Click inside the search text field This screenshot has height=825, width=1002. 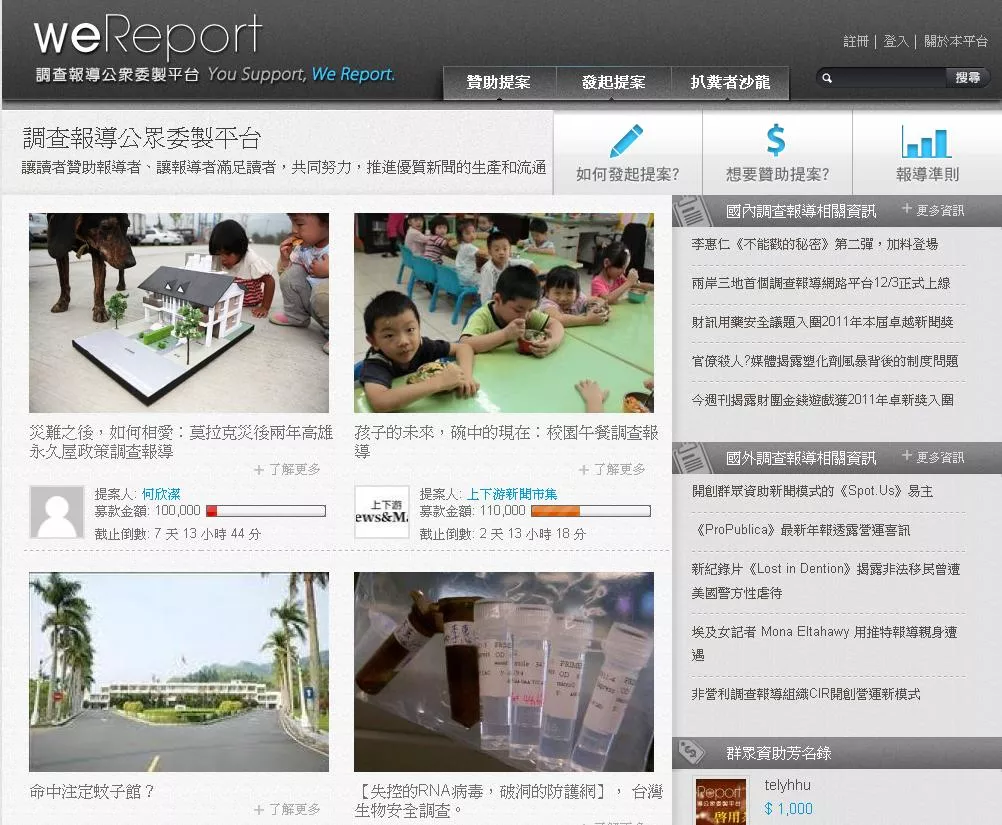click(890, 78)
